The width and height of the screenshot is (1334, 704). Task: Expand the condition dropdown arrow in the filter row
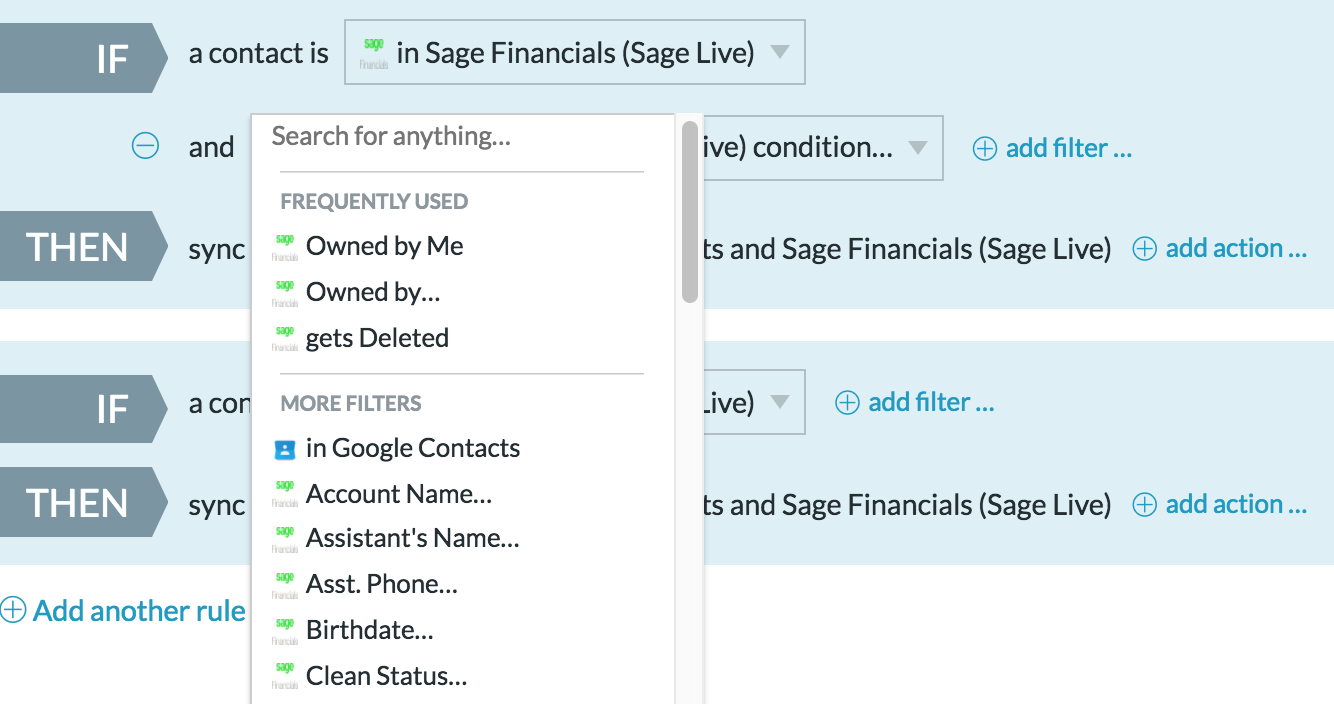[917, 148]
